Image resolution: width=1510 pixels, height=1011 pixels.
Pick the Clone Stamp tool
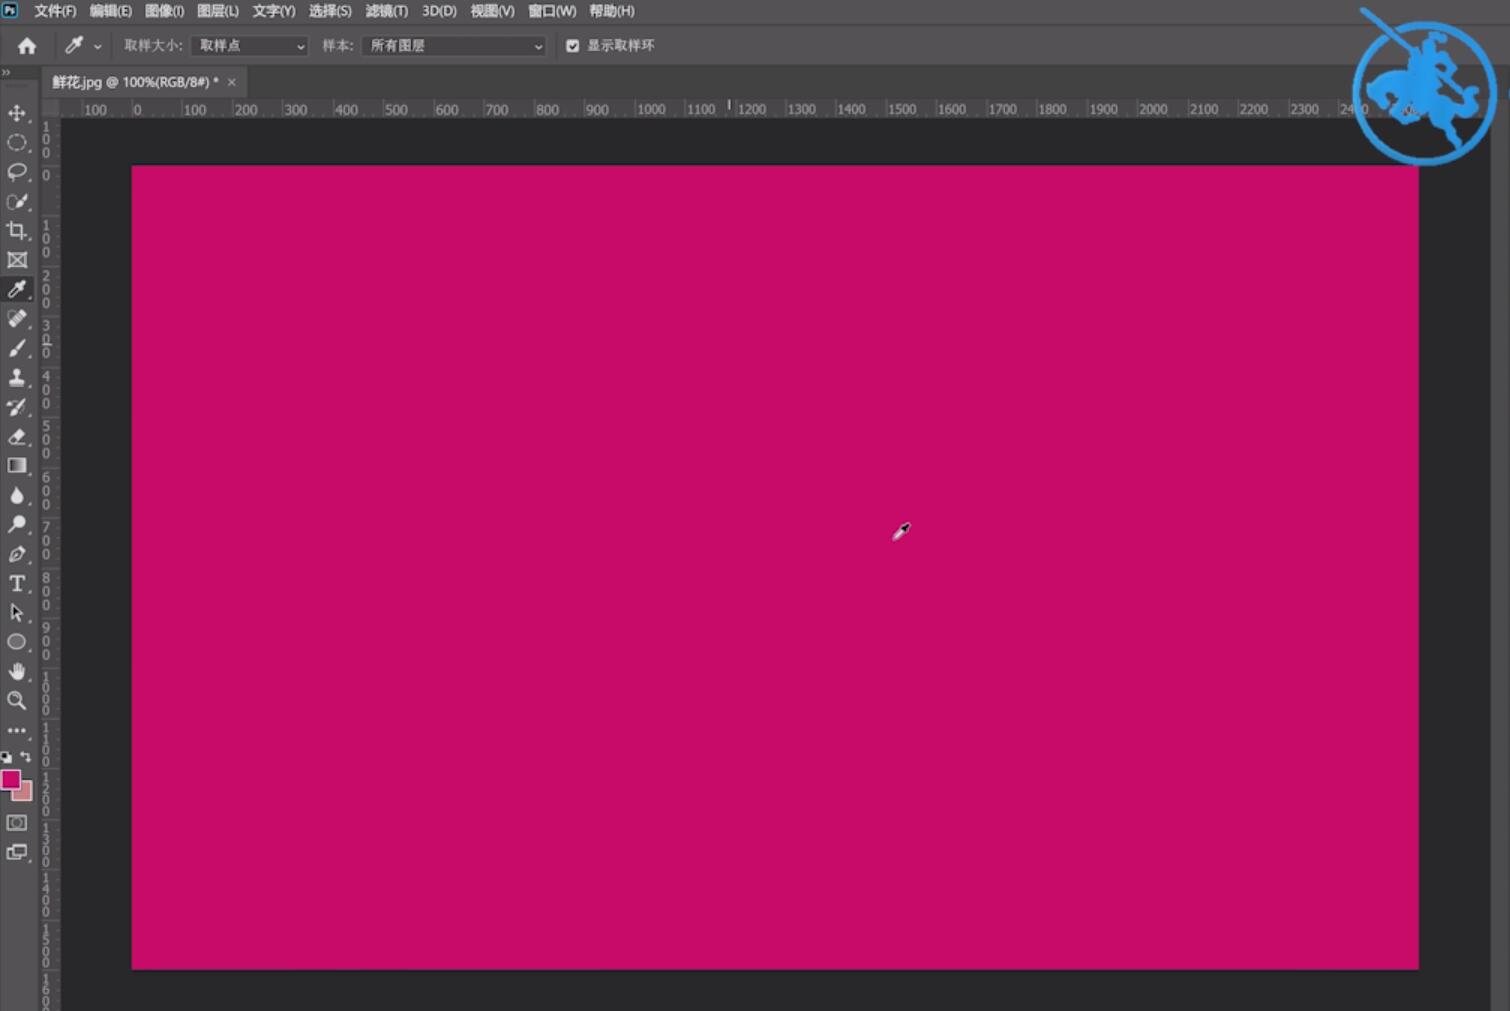pyautogui.click(x=17, y=378)
